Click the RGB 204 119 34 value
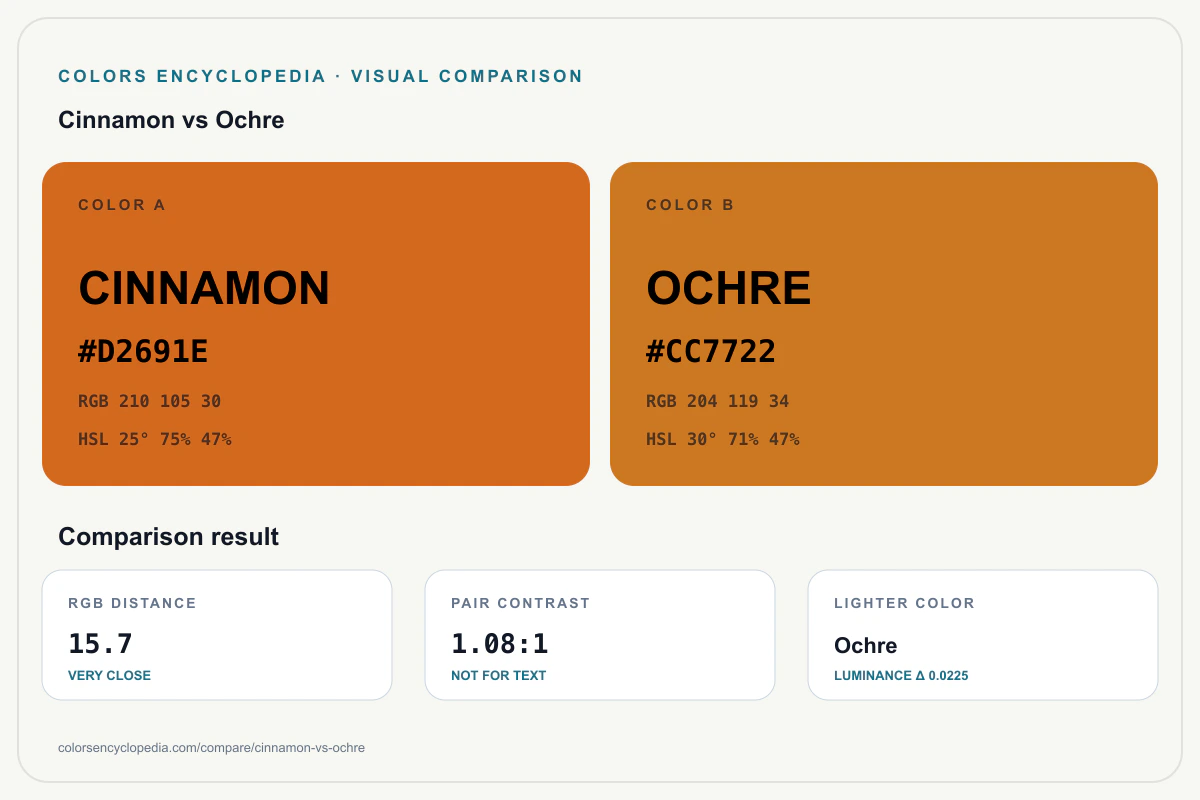Screen dimensions: 1200x800 [x=718, y=401]
